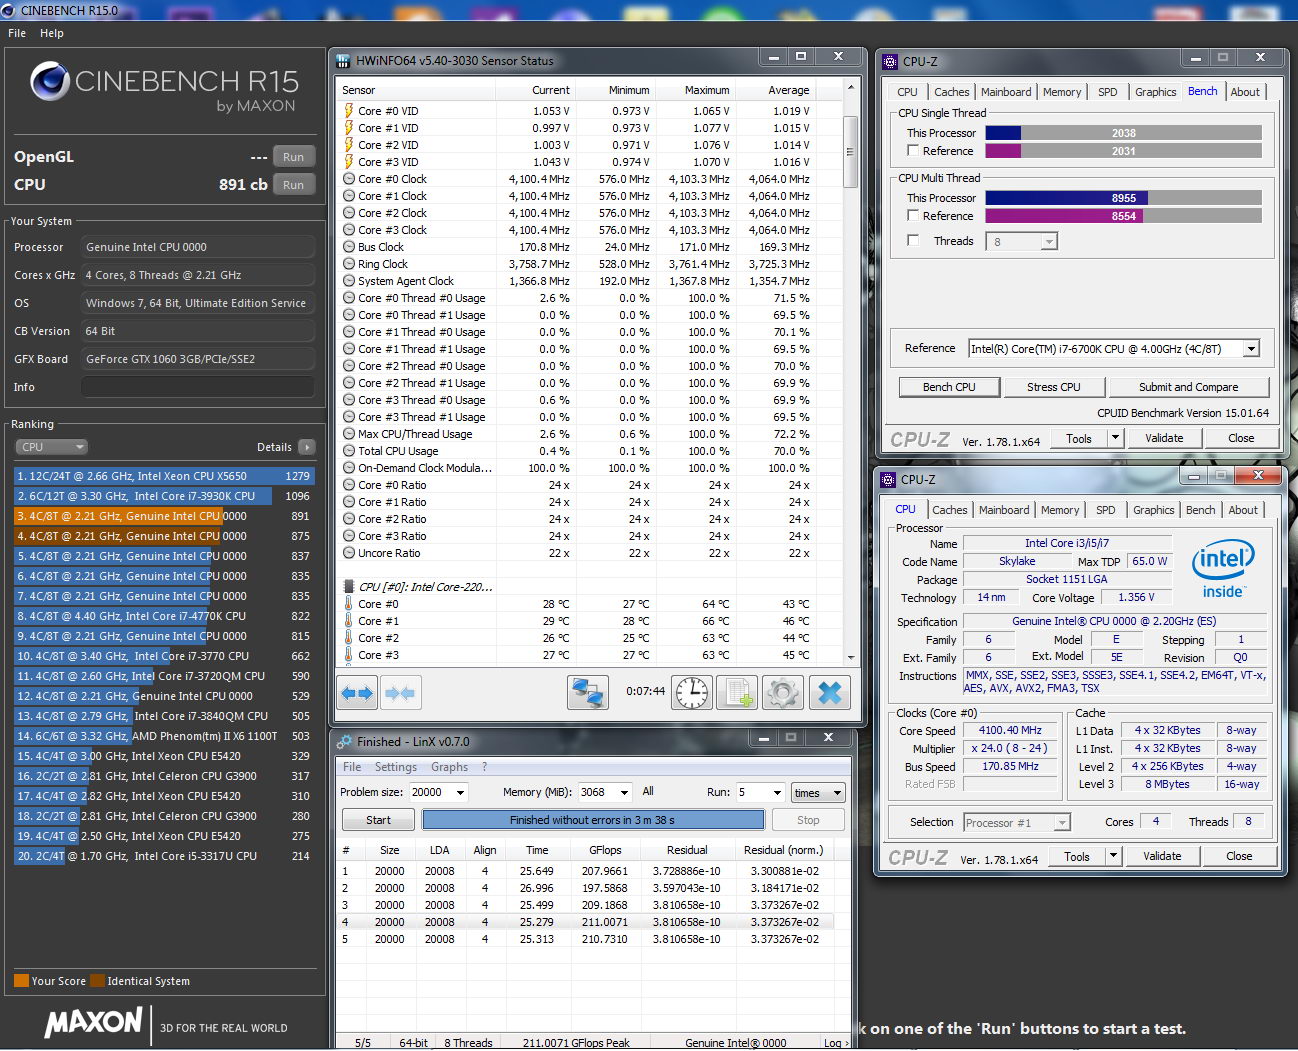Click the Bench CPU button

[949, 387]
